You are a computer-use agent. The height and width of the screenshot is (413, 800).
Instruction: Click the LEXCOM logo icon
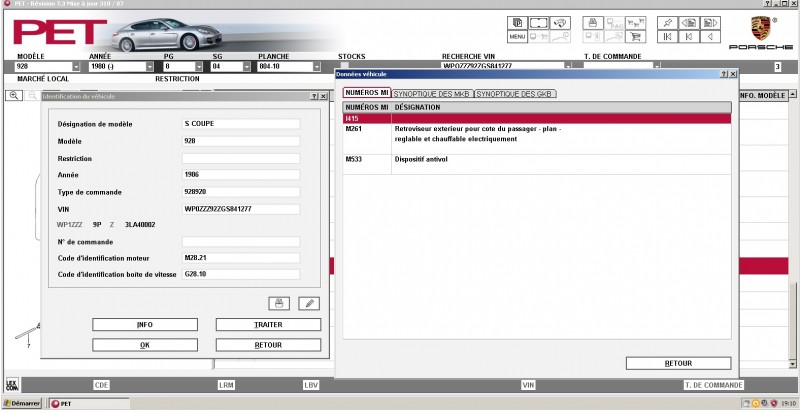point(12,384)
